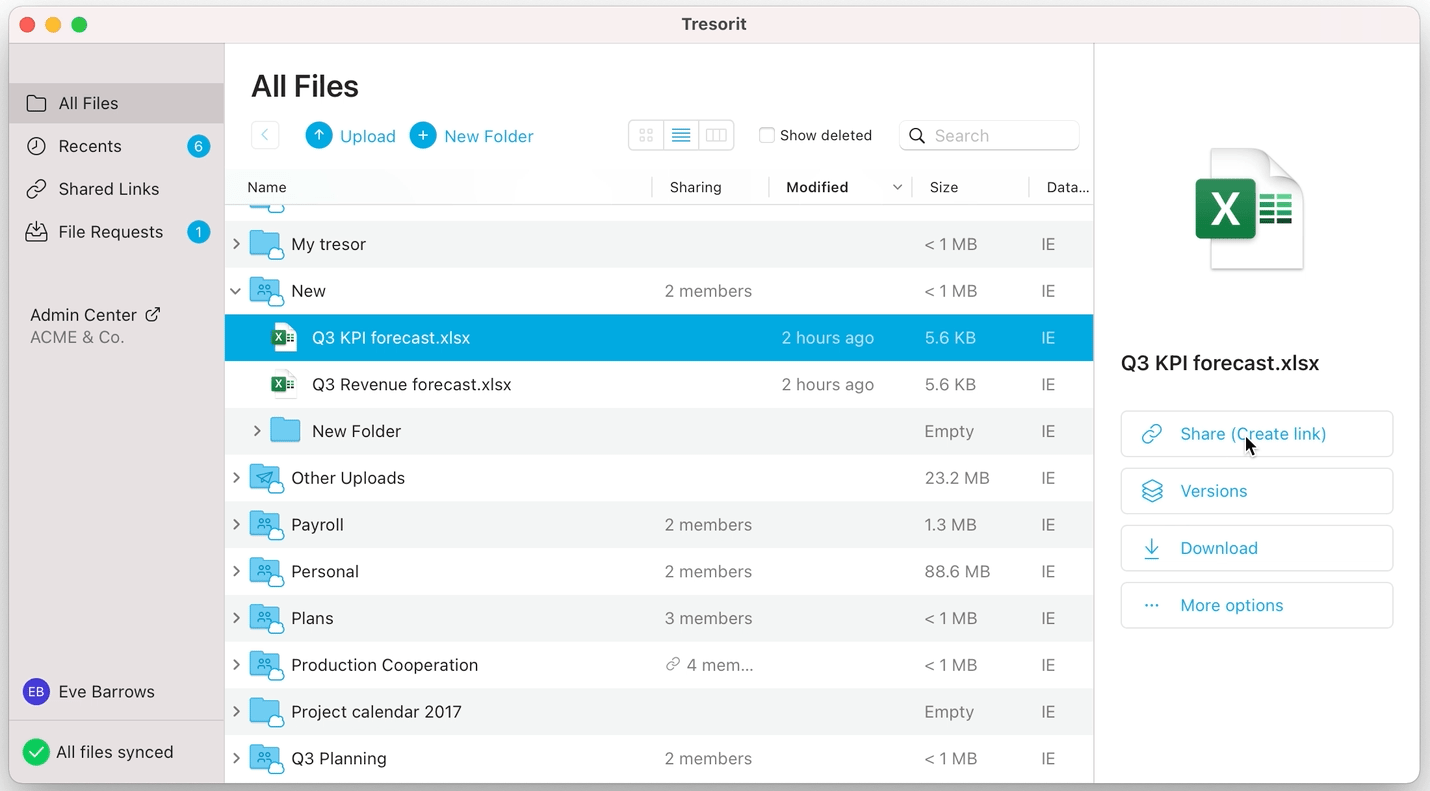The width and height of the screenshot is (1430, 791).
Task: Toggle Modified column sort arrow
Action: coord(897,187)
